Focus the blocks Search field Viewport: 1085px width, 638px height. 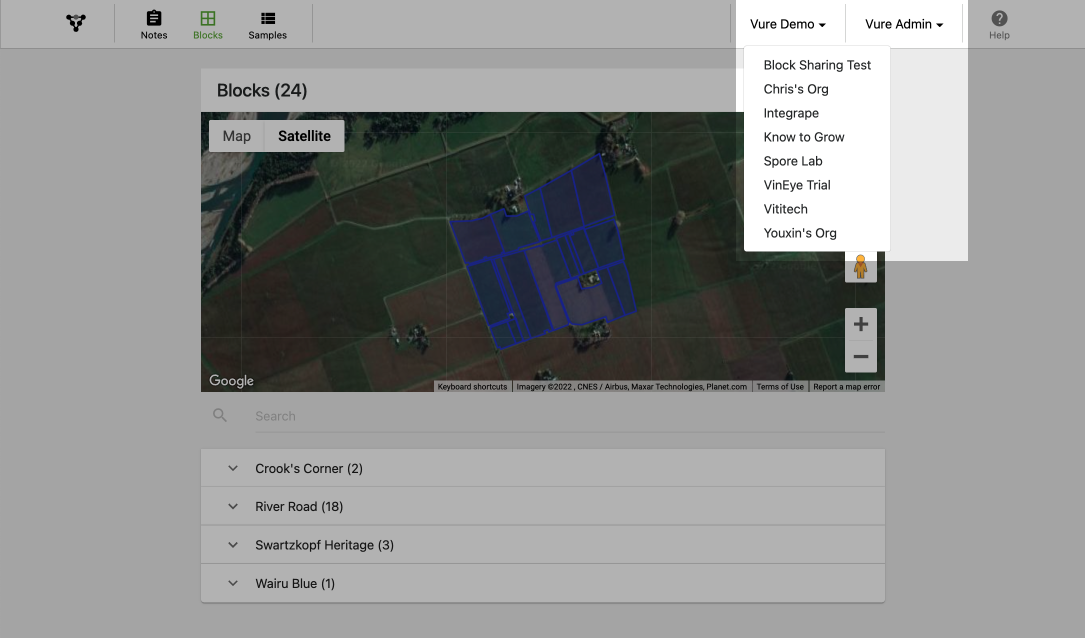(569, 416)
